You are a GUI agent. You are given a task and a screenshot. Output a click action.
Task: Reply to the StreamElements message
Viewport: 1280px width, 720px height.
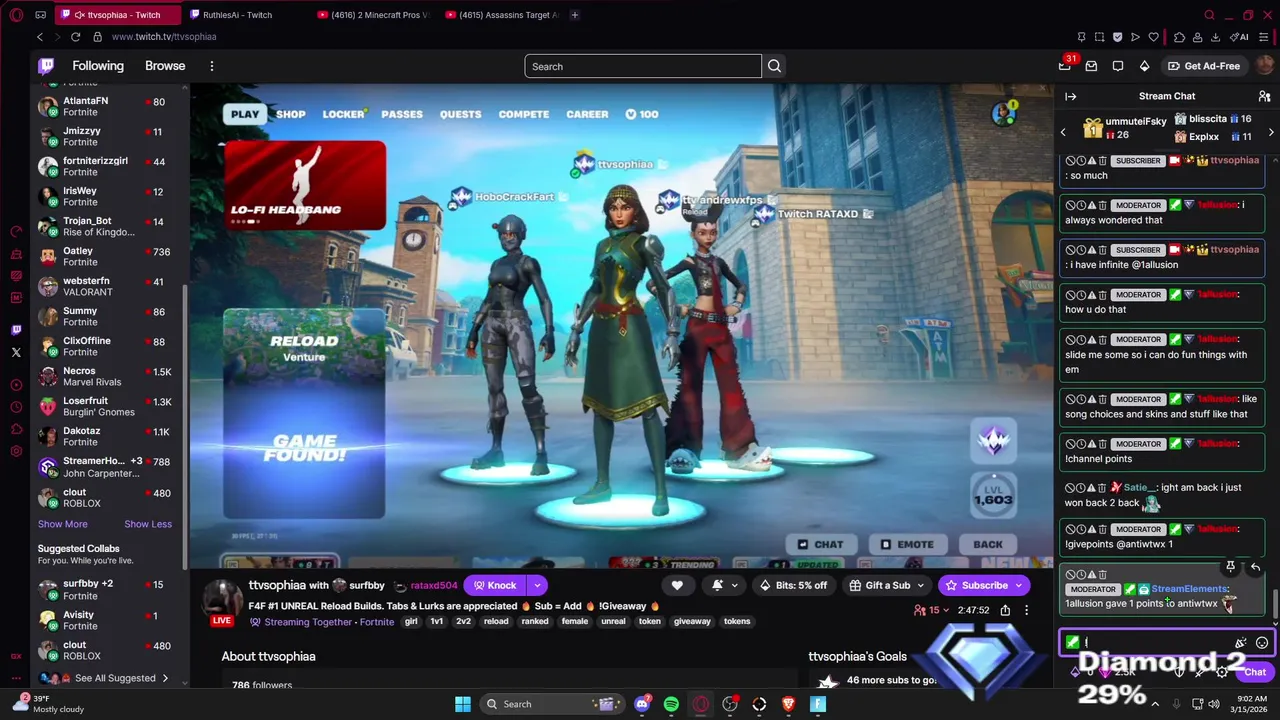(1255, 567)
